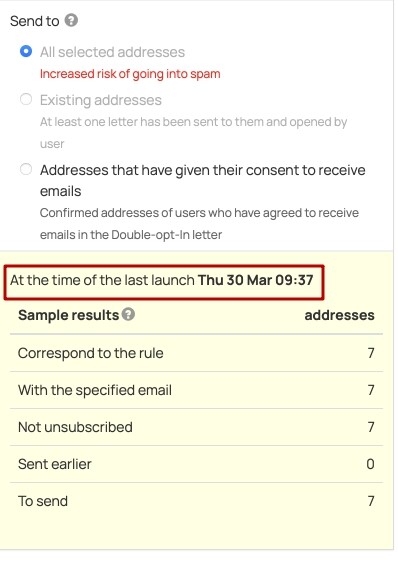
Task: Select the Sent earlier row
Action: click(x=196, y=464)
